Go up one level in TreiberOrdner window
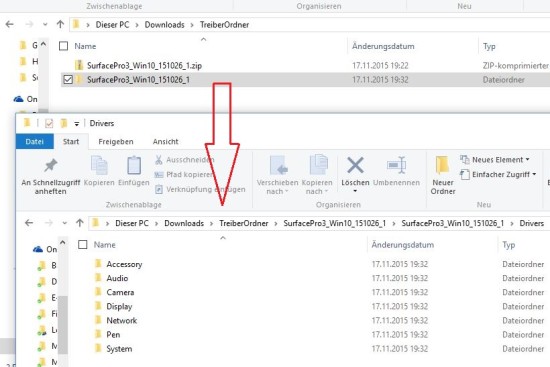The image size is (550, 367). click(60, 24)
